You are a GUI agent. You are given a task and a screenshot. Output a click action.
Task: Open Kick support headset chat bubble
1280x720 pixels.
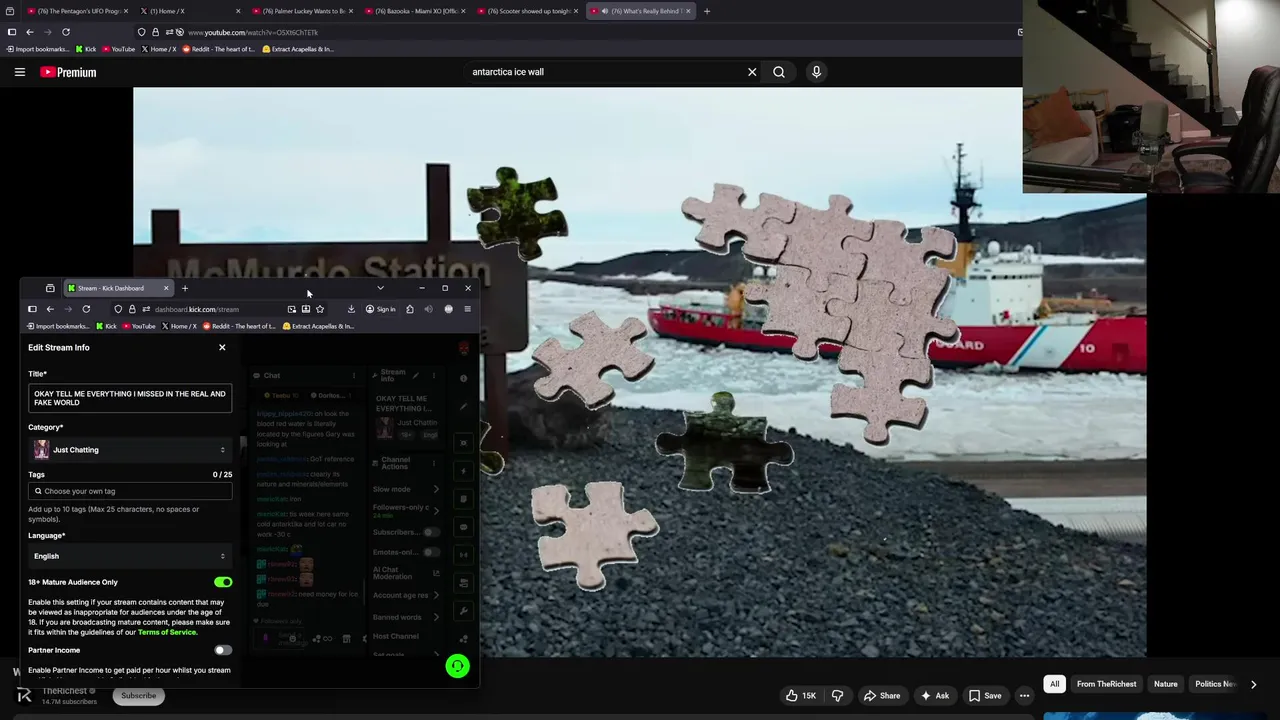pyautogui.click(x=457, y=666)
